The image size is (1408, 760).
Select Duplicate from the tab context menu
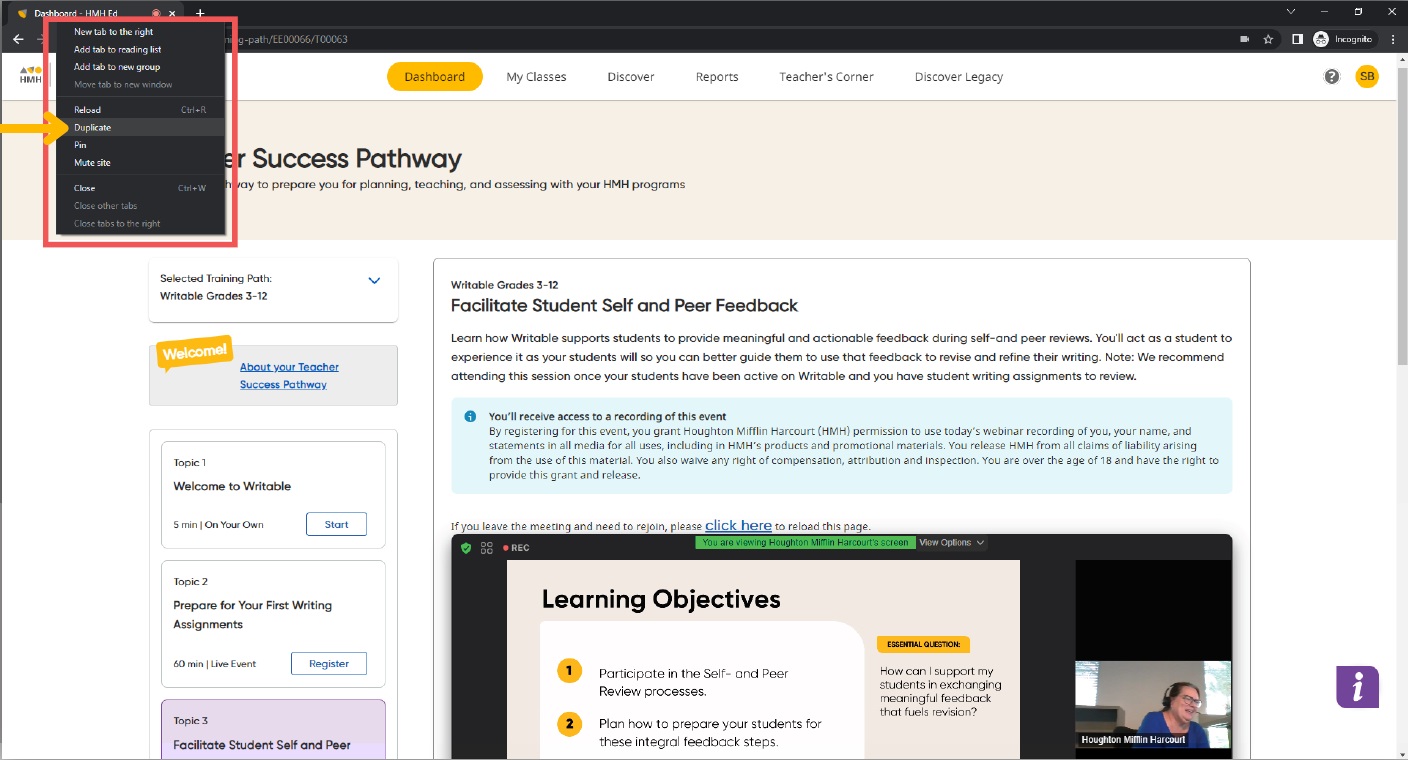click(x=92, y=127)
